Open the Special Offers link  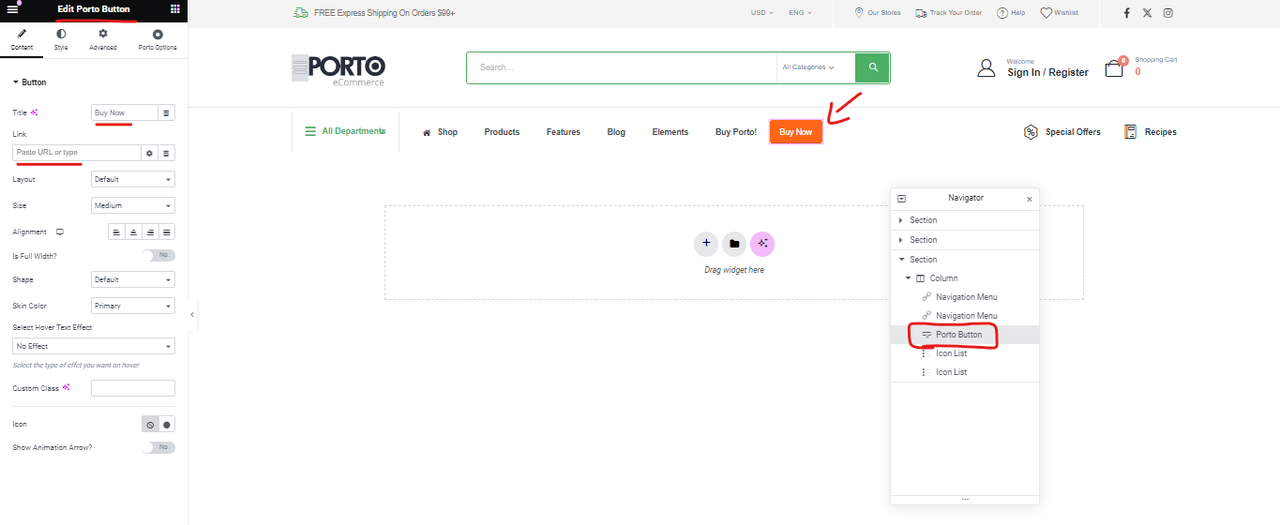coord(1062,132)
